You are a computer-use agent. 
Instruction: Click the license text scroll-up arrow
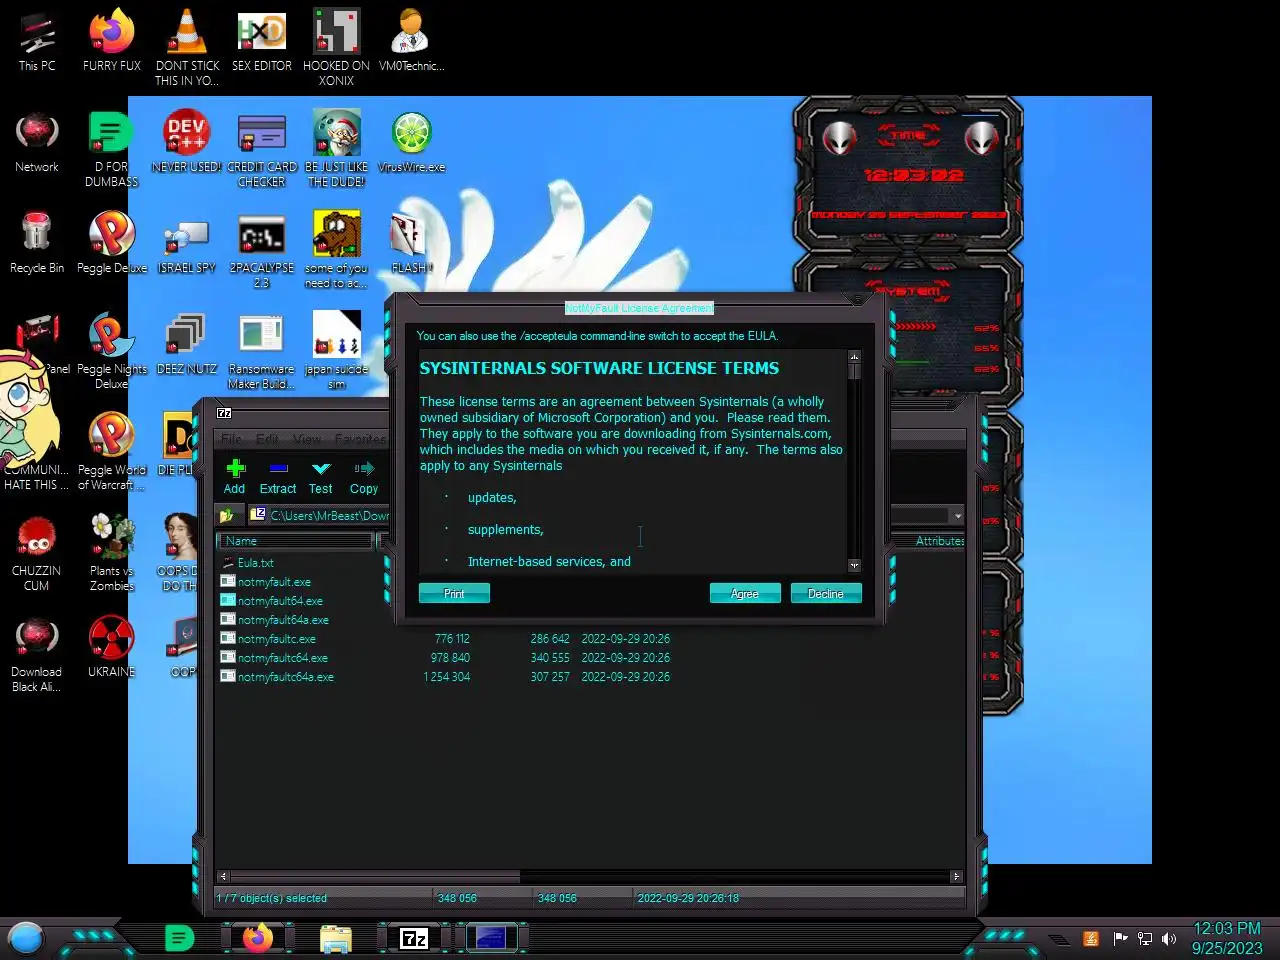pos(854,356)
